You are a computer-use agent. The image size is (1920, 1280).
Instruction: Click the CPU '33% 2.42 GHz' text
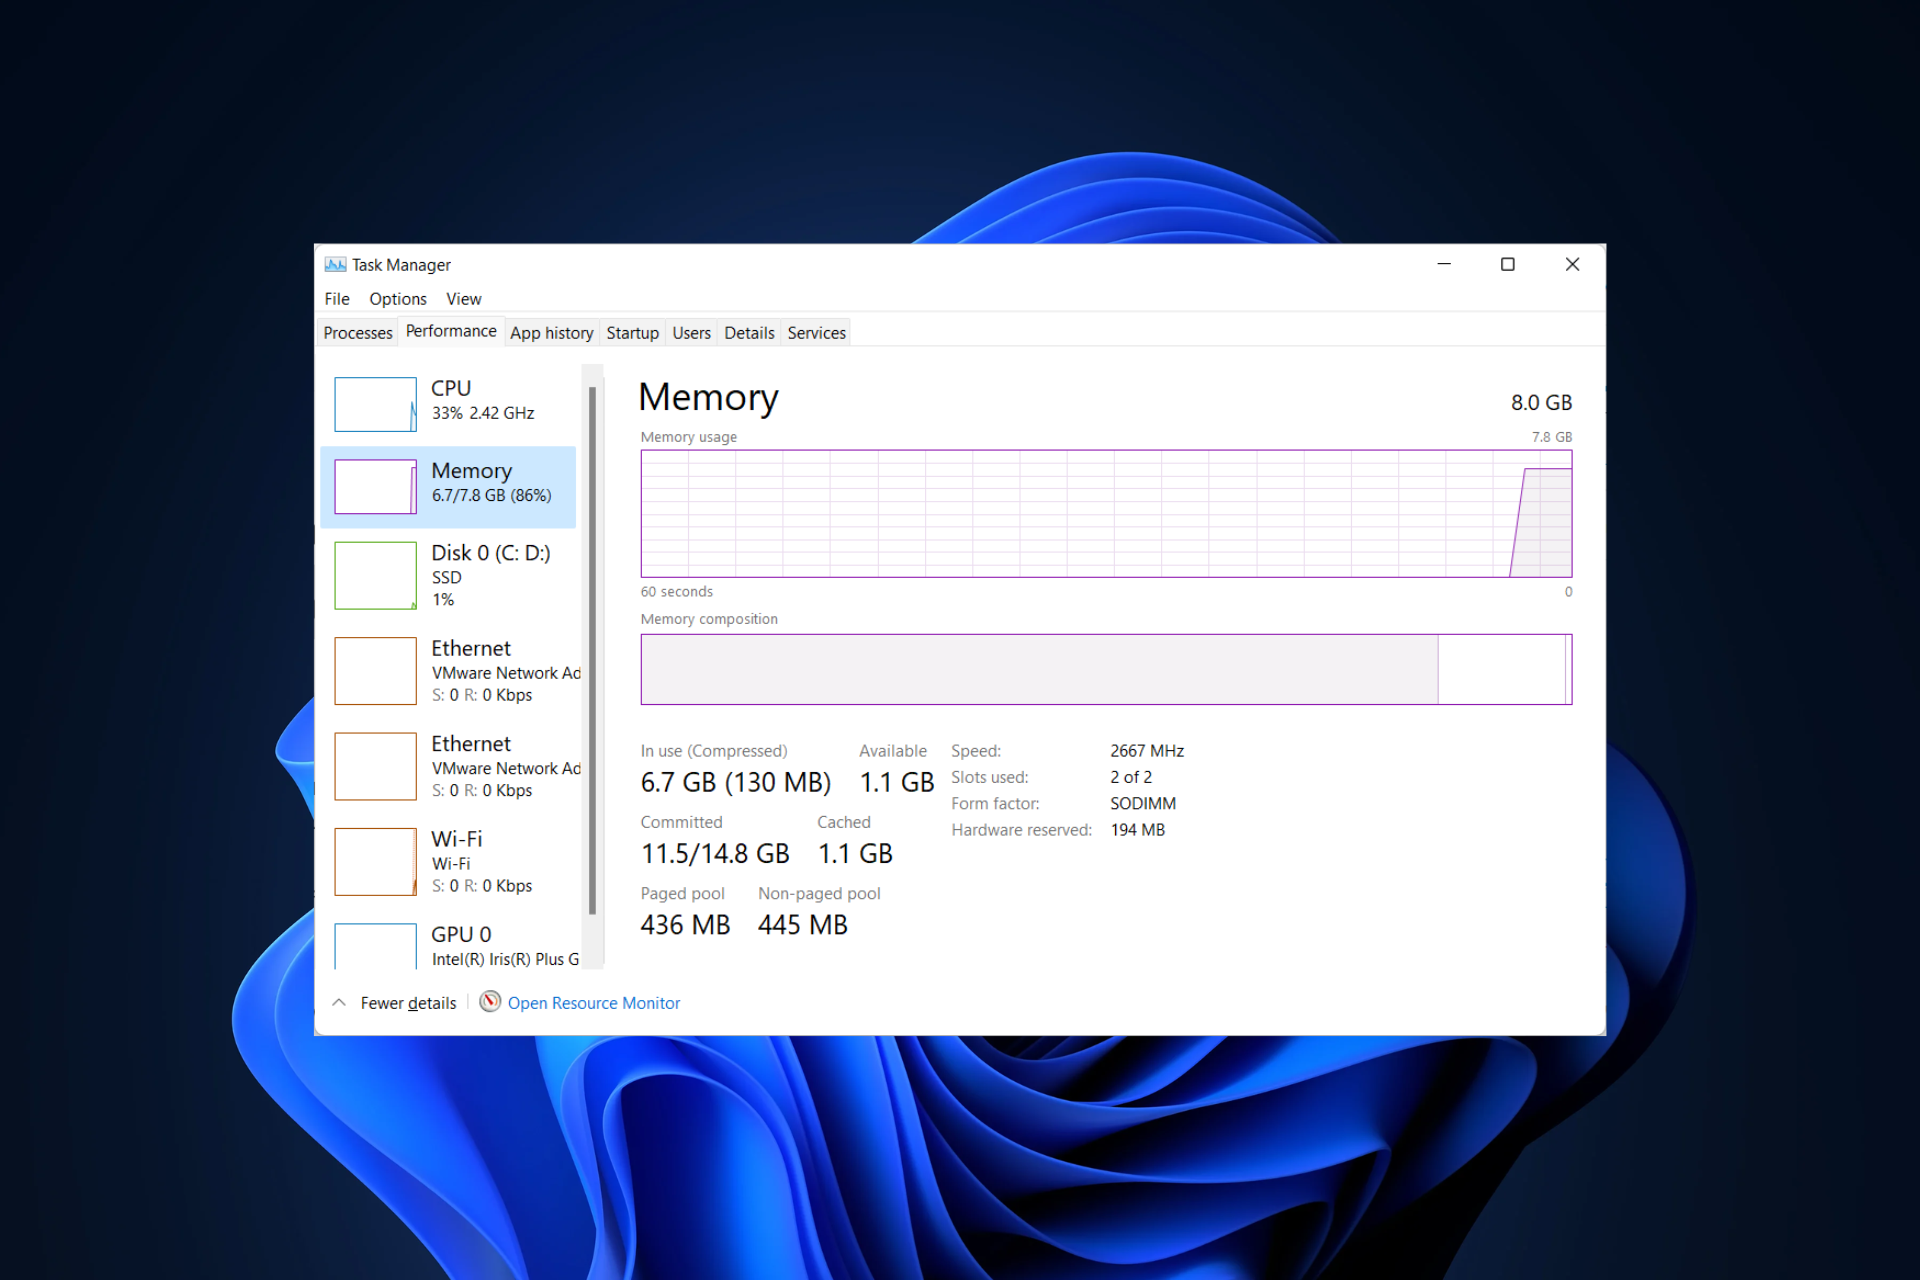tap(483, 413)
